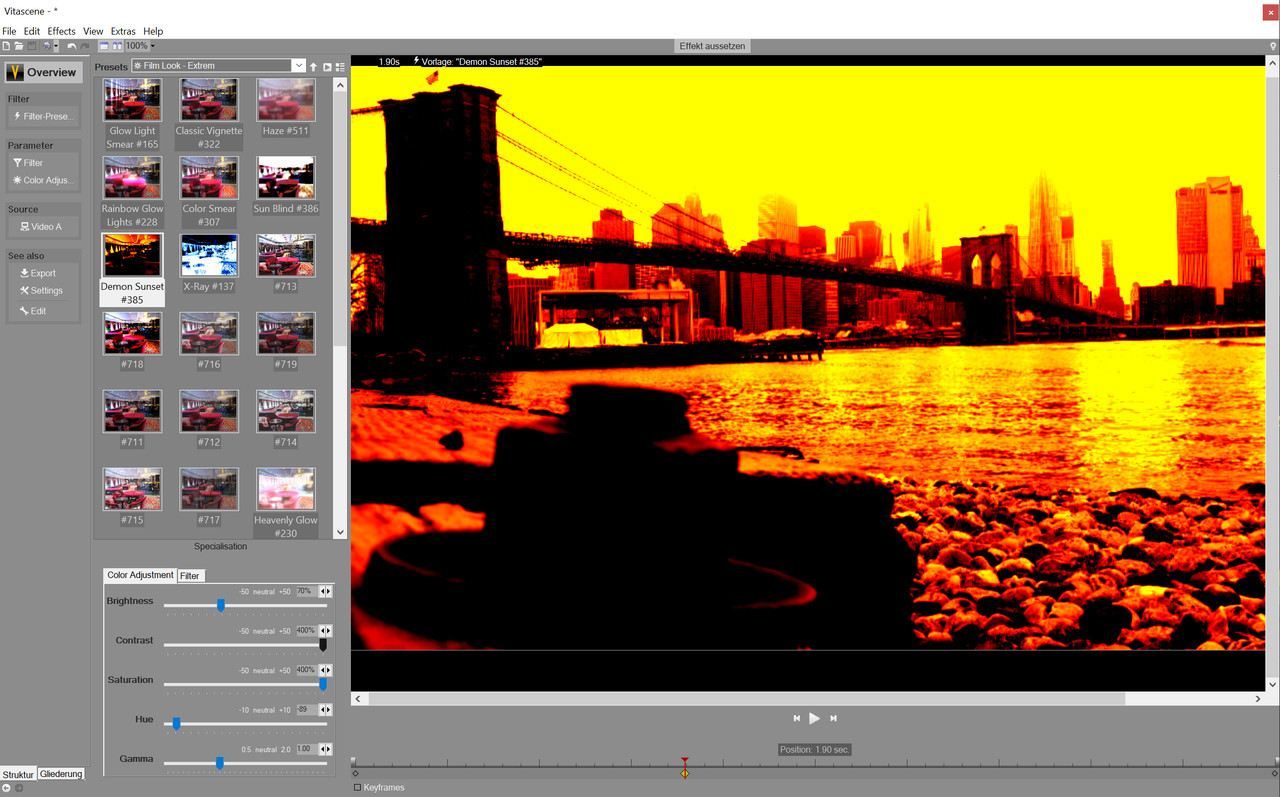The width and height of the screenshot is (1280, 797).
Task: Toggle the split-view layout button
Action: click(117, 46)
